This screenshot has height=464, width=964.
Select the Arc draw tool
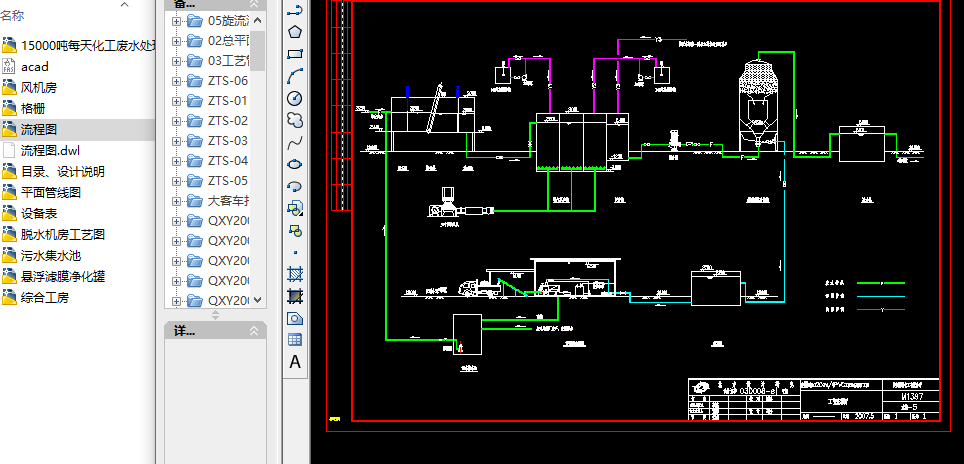tap(295, 76)
